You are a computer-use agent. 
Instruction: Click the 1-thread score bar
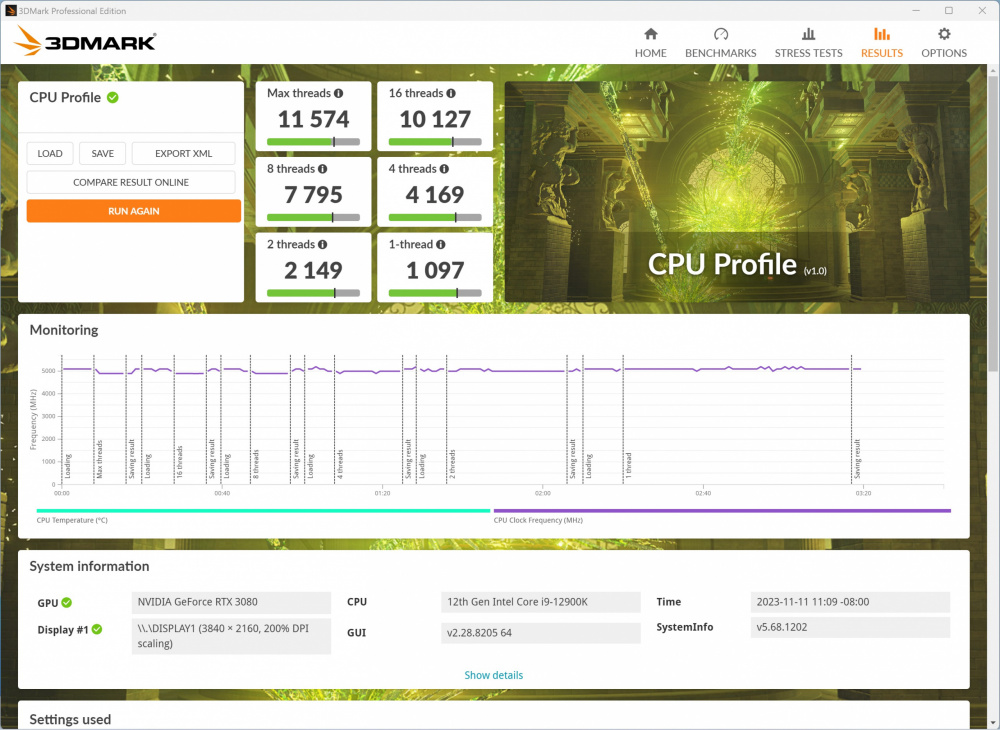point(435,293)
